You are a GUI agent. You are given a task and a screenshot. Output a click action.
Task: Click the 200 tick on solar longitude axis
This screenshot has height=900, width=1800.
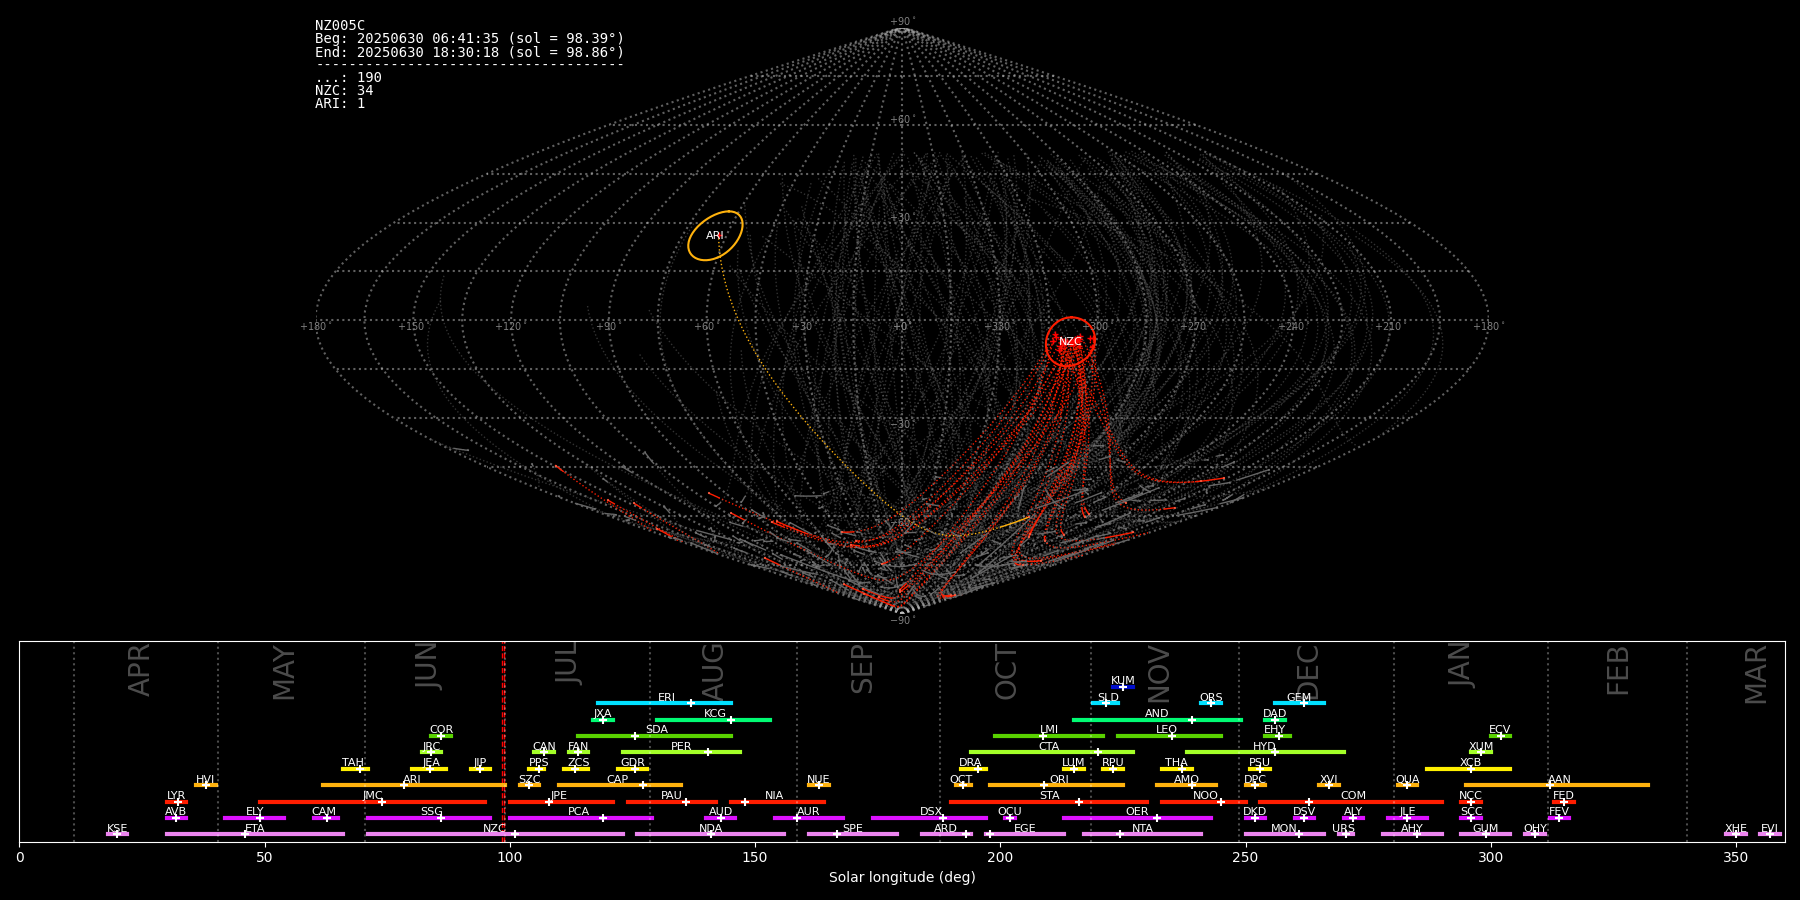pyautogui.click(x=1000, y=857)
